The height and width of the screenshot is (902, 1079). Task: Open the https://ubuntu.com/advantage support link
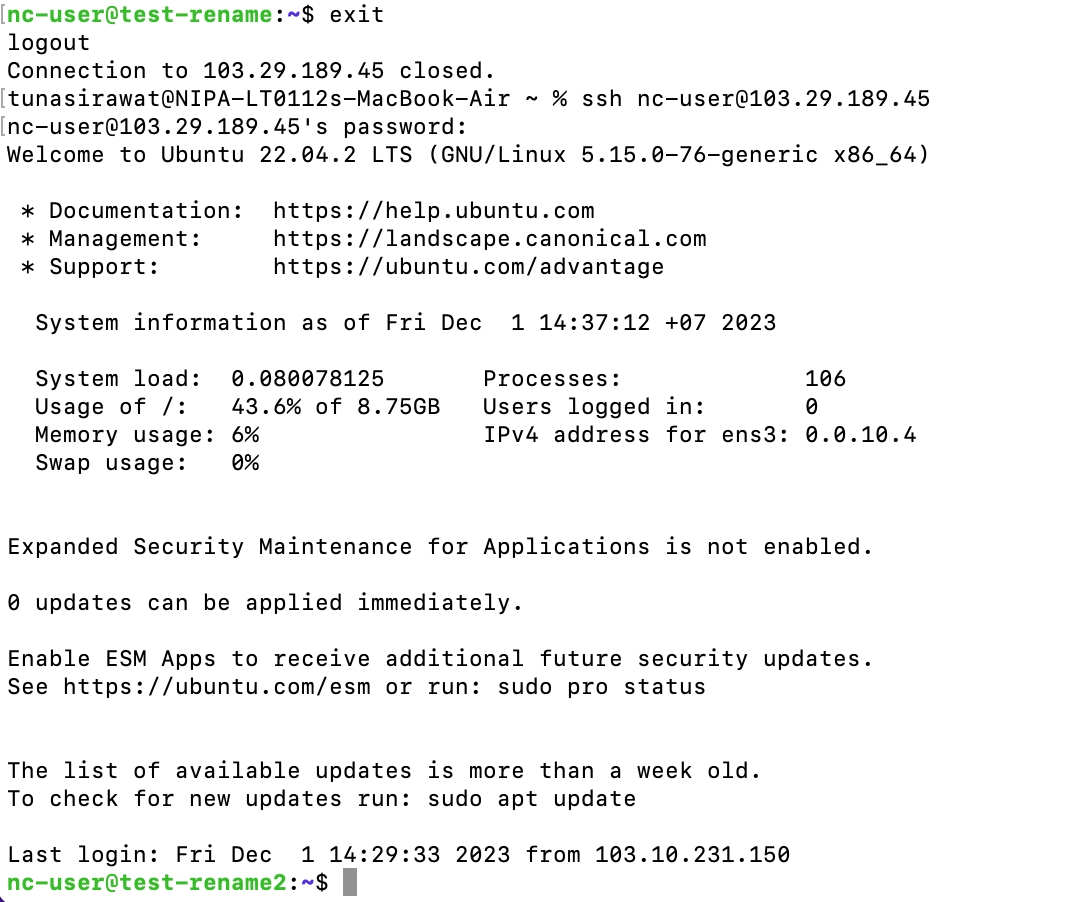point(468,267)
